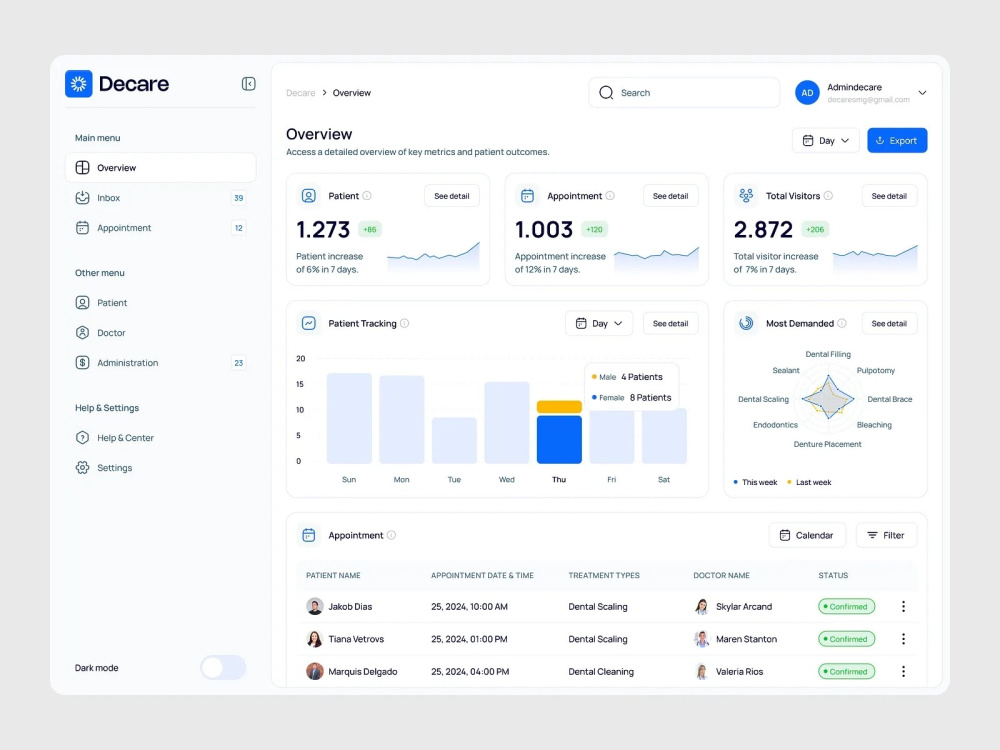Toggle Dark mode switch
Image resolution: width=1000 pixels, height=750 pixels.
(x=223, y=668)
